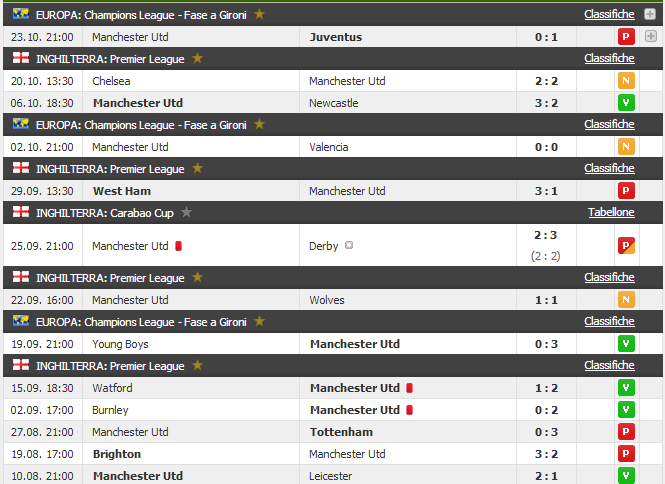Click England flag icon in Carabao Cup header
This screenshot has width=665, height=484.
[x=21, y=212]
